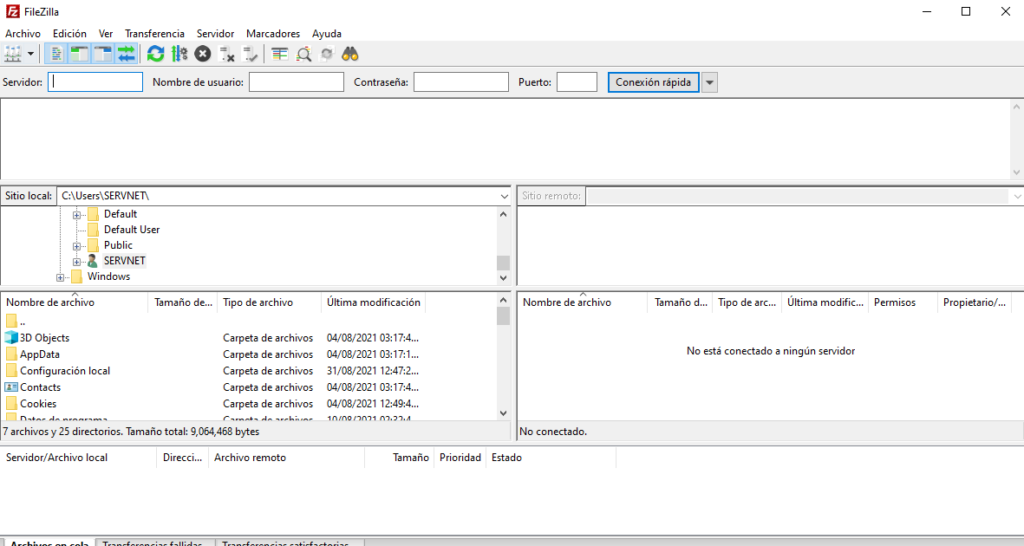The height and width of the screenshot is (546, 1024).
Task: Toggle message log display
Action: (x=57, y=53)
